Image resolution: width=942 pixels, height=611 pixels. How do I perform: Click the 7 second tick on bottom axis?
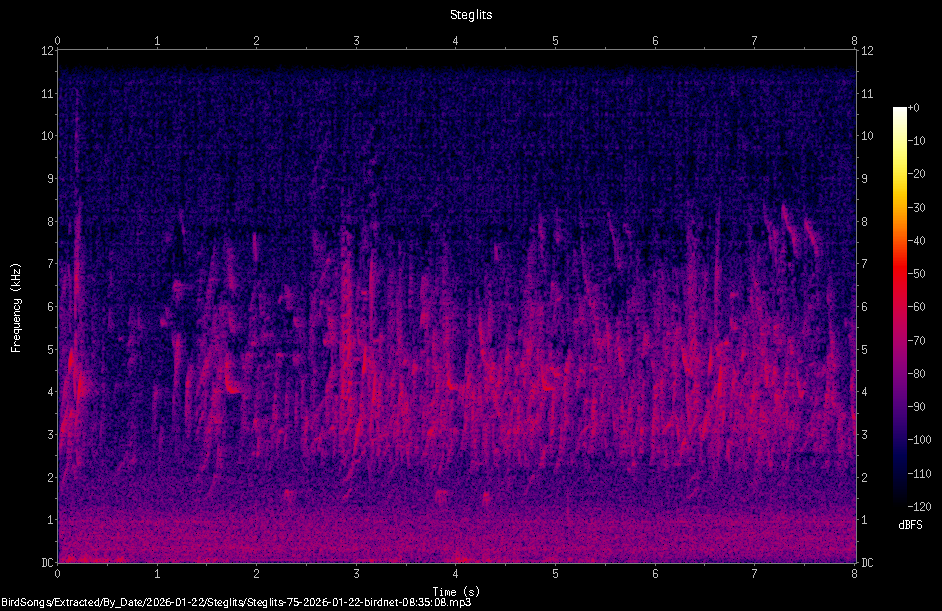pos(754,574)
